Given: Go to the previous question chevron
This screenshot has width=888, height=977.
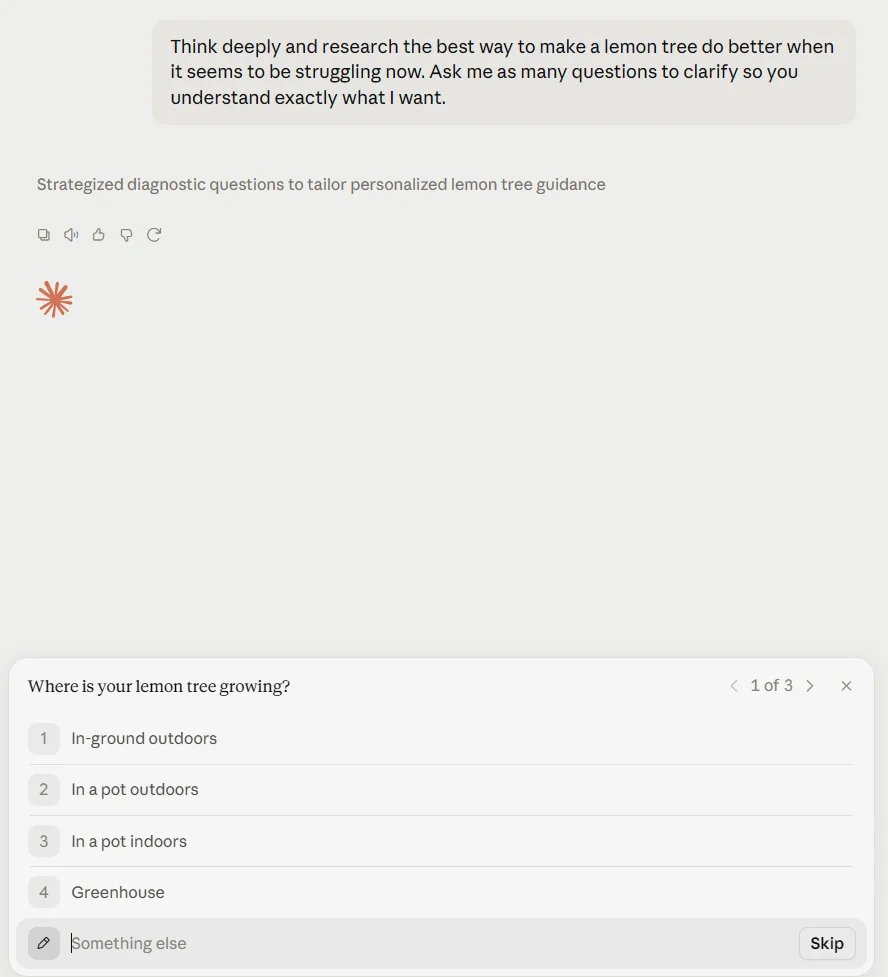Looking at the screenshot, I should [734, 686].
